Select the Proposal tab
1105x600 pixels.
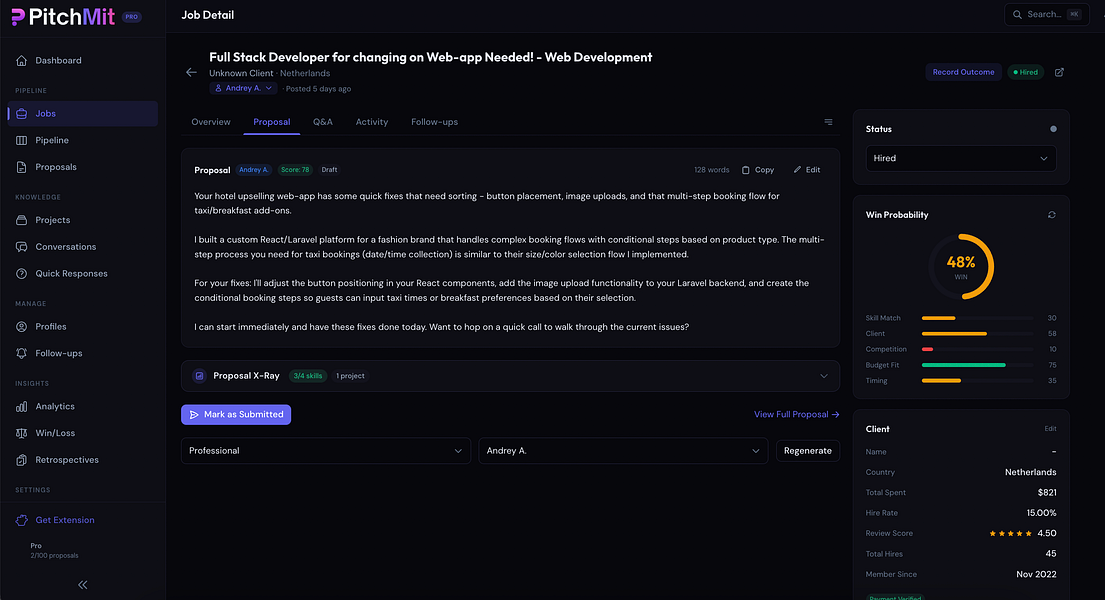[x=271, y=122]
